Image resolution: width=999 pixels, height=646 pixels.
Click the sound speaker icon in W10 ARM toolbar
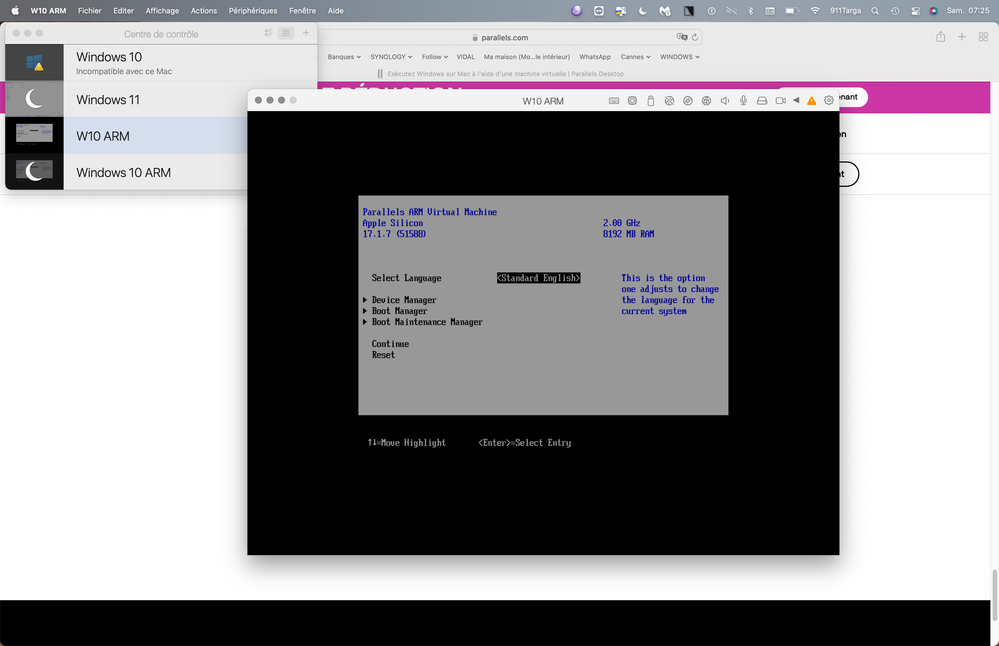(724, 101)
